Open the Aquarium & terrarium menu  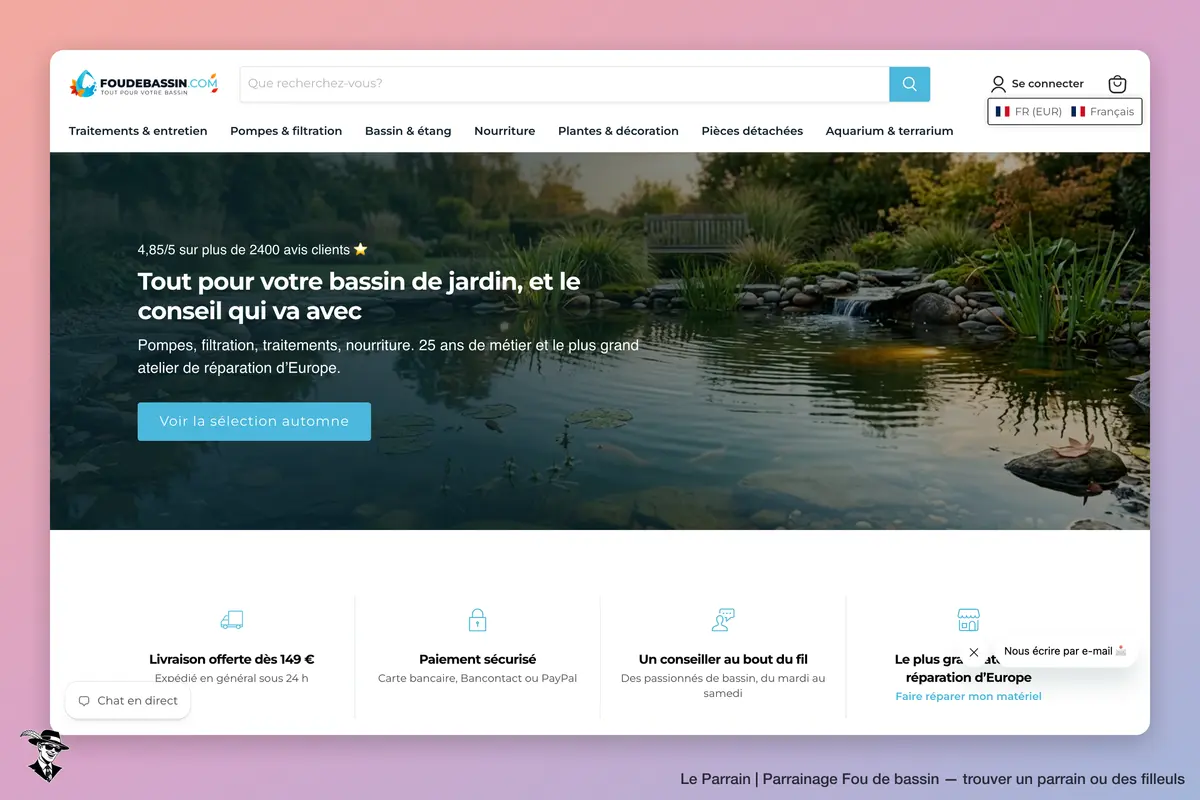pos(889,131)
